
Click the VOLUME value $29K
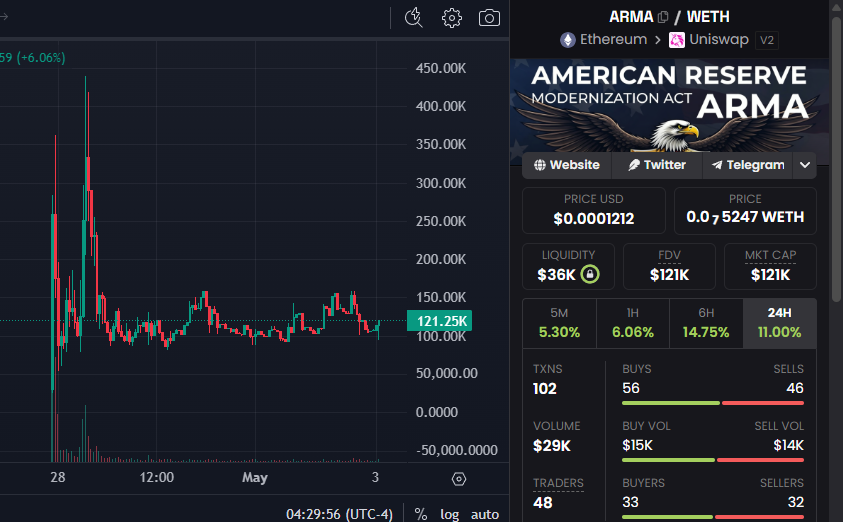(x=552, y=446)
